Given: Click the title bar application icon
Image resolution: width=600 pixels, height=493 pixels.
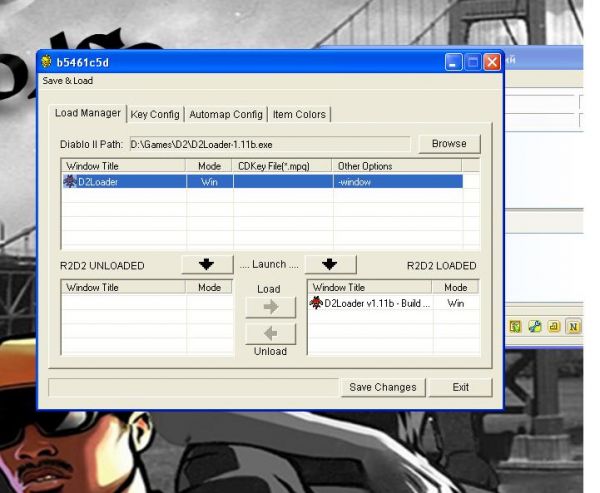Looking at the screenshot, I should click(x=46, y=62).
